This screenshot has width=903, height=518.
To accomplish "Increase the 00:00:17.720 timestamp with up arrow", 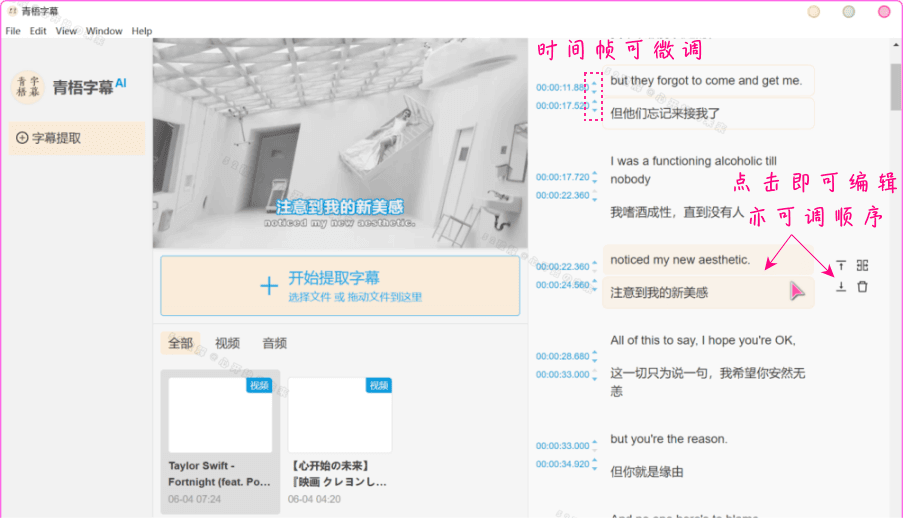I will point(595,173).
